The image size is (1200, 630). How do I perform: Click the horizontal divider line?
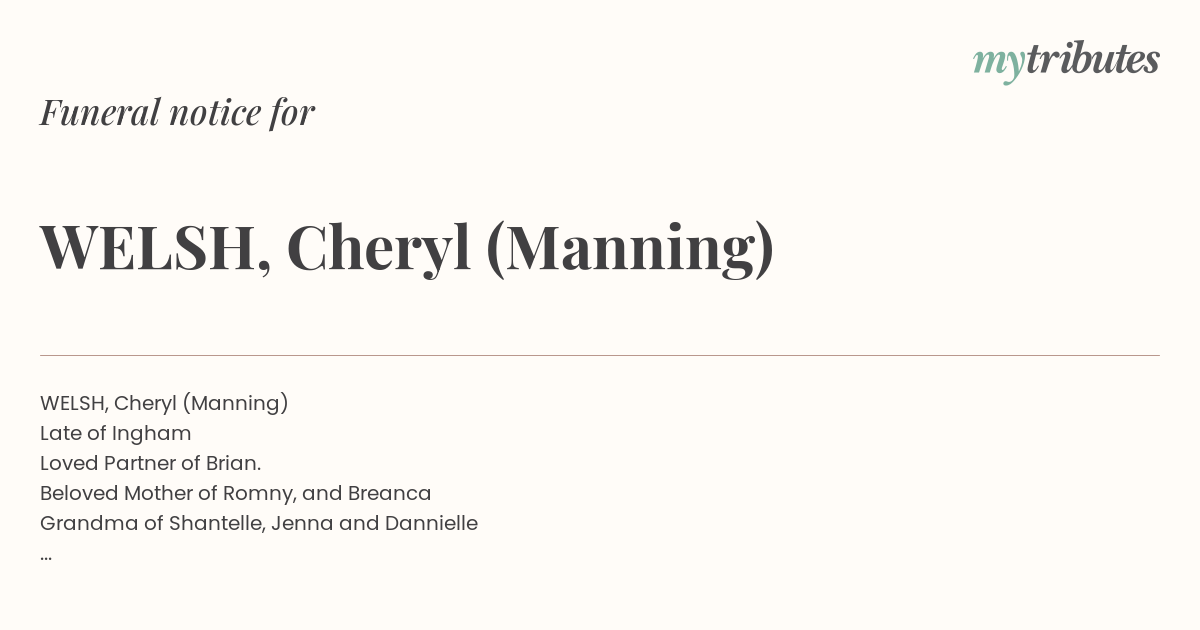click(x=600, y=355)
